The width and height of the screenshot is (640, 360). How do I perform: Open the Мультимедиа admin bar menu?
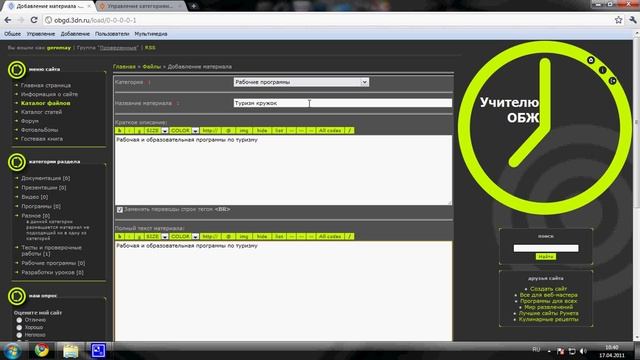coord(151,34)
